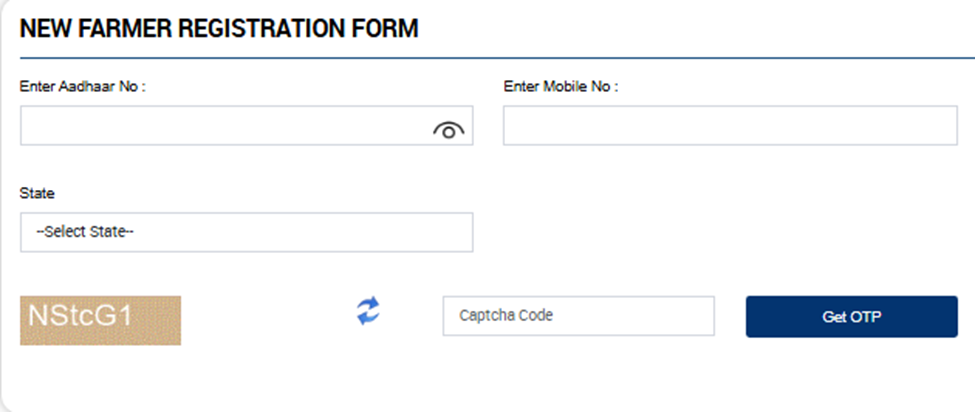Select the tan captcha picture showing NStcG1
The width and height of the screenshot is (975, 412).
[x=101, y=320]
